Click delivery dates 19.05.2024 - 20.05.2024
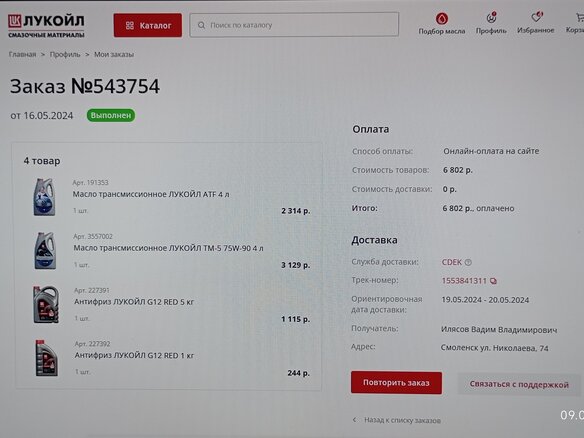The width and height of the screenshot is (584, 438). [485, 300]
